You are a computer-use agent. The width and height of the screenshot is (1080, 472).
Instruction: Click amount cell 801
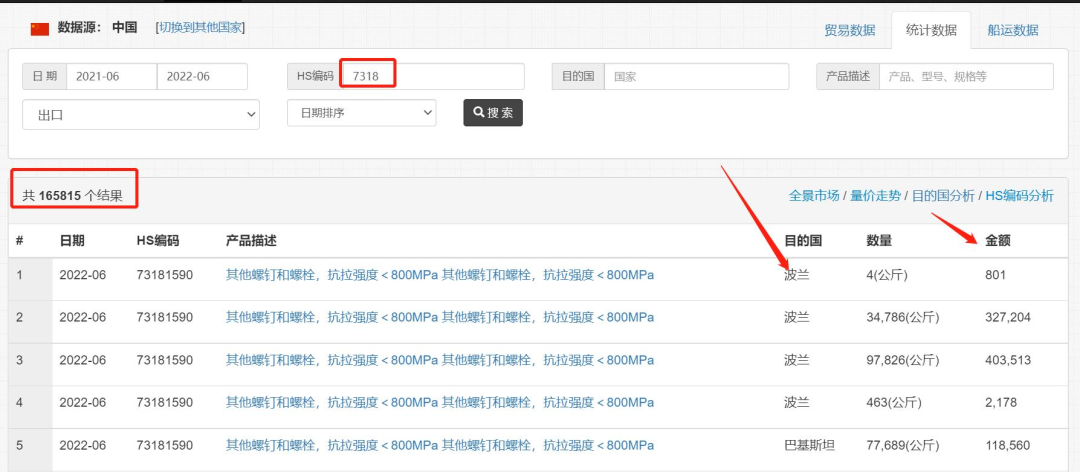[x=996, y=275]
